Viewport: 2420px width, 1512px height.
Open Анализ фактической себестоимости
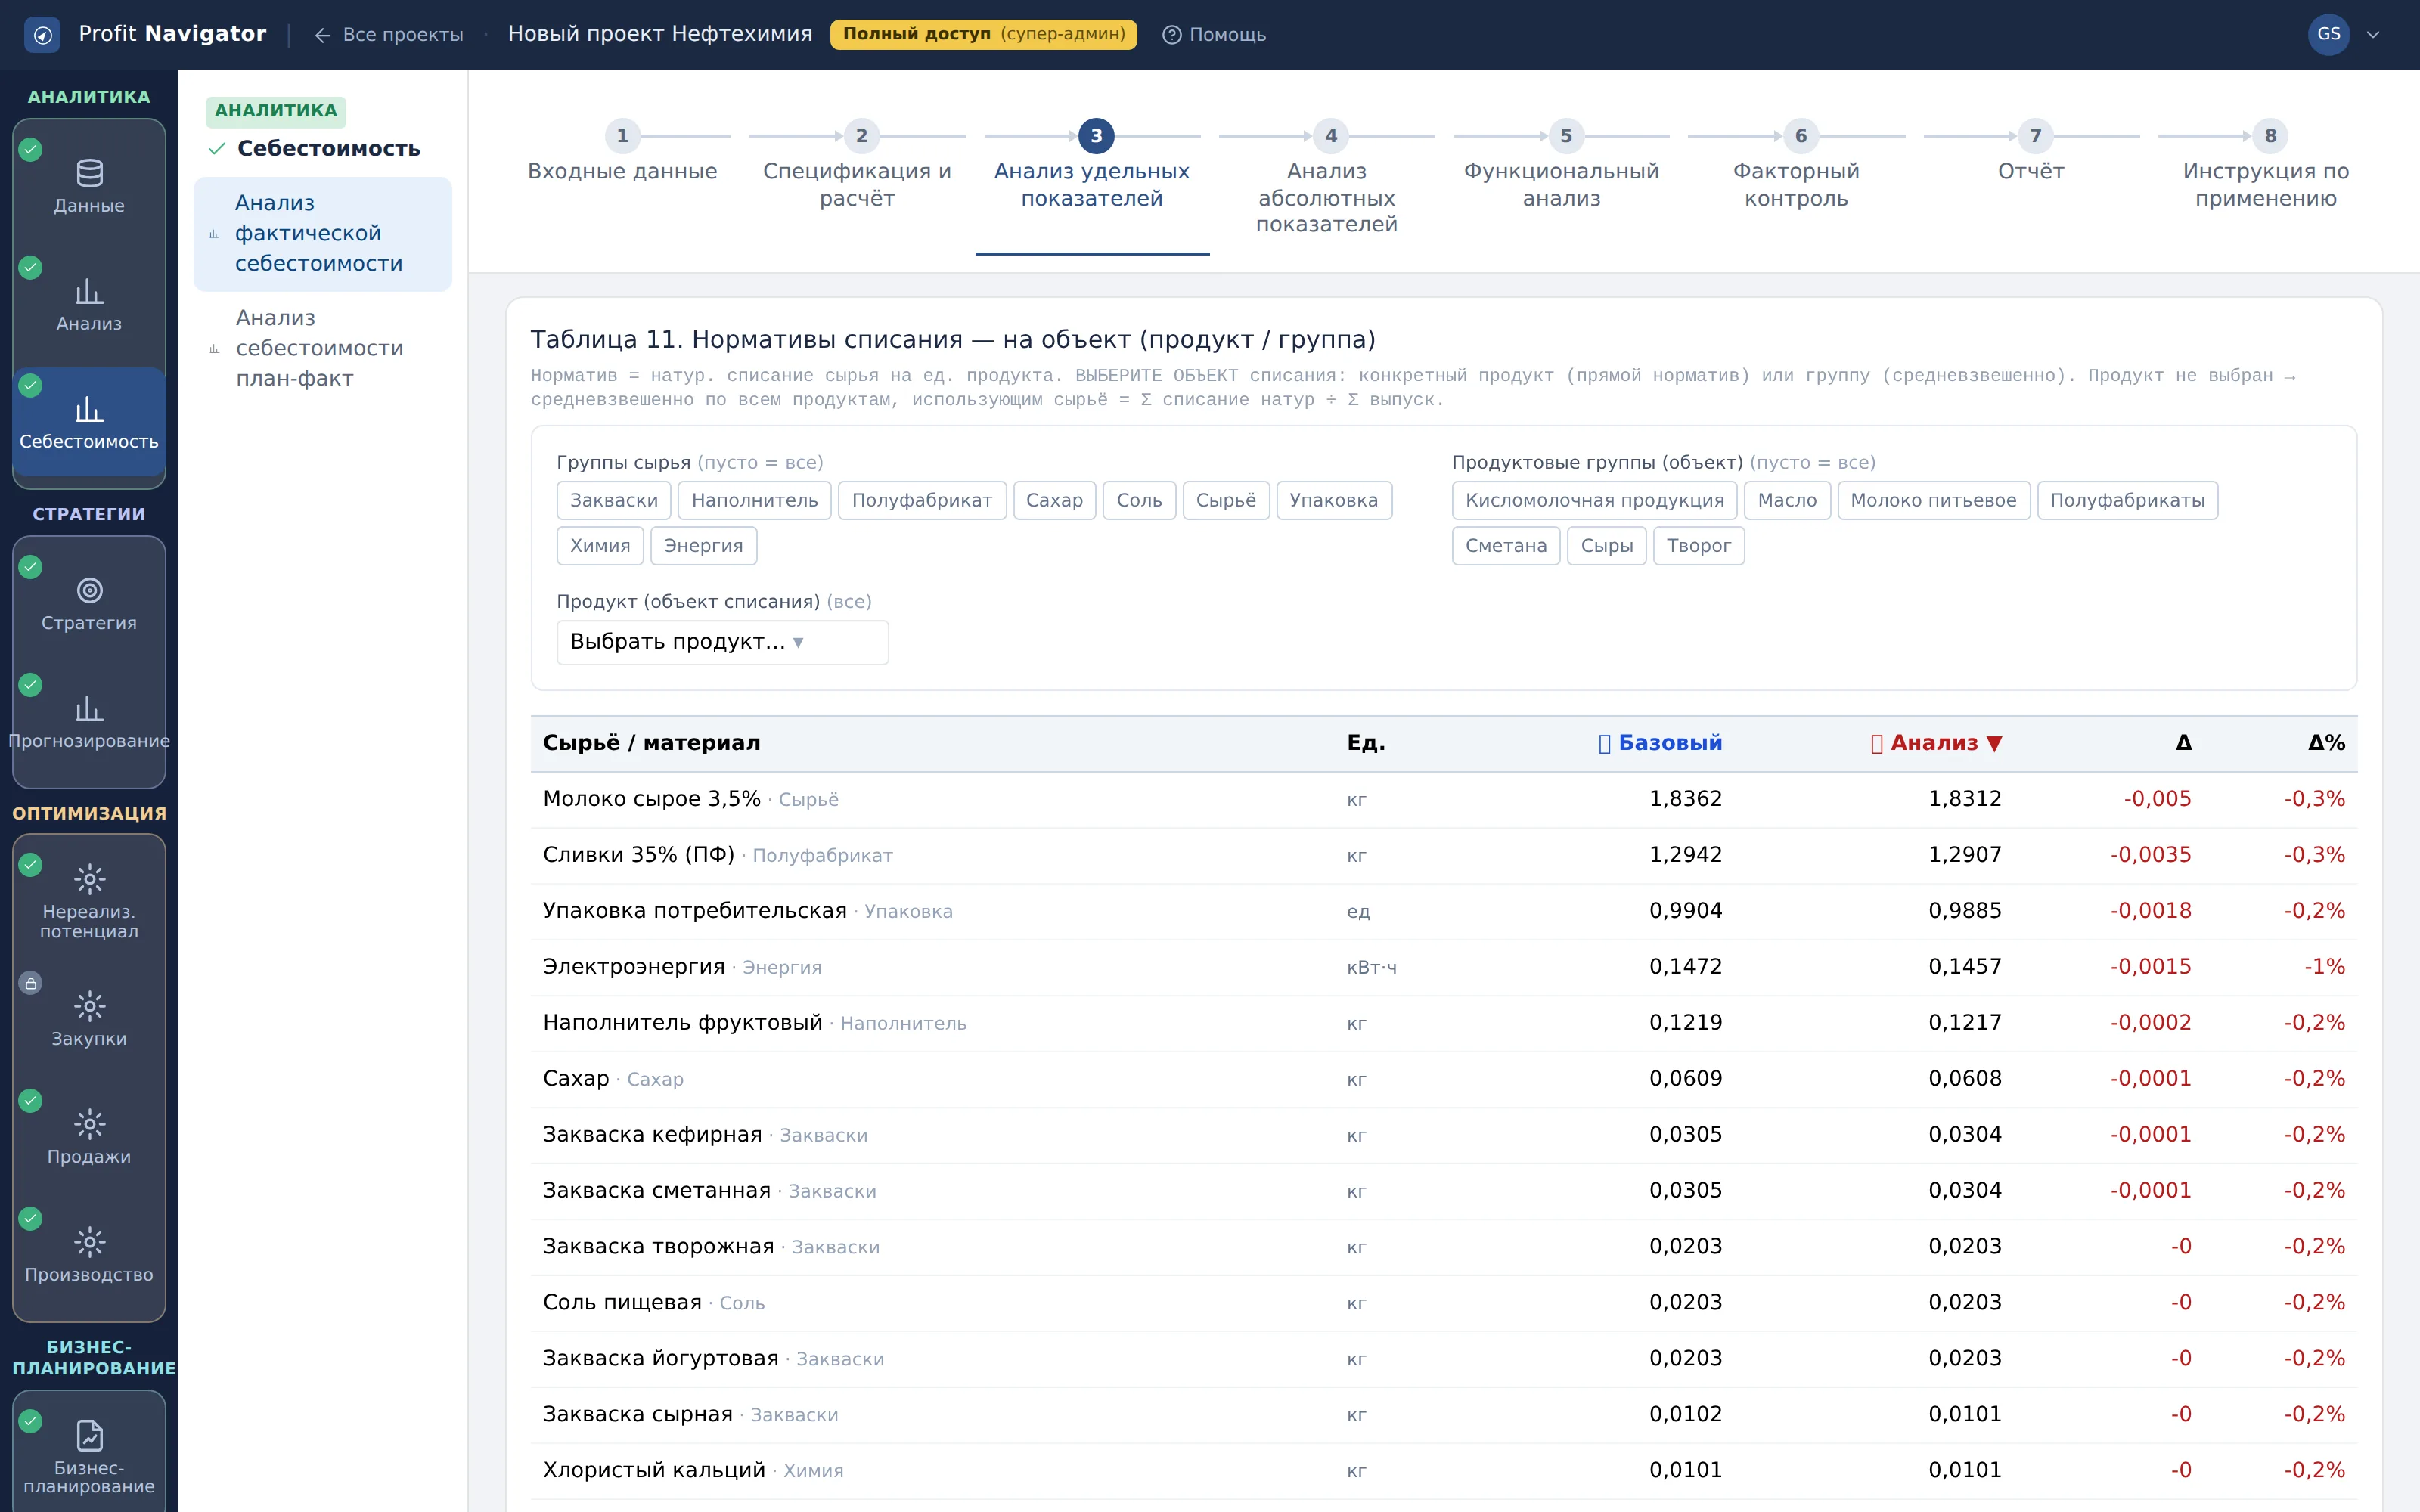(x=322, y=234)
